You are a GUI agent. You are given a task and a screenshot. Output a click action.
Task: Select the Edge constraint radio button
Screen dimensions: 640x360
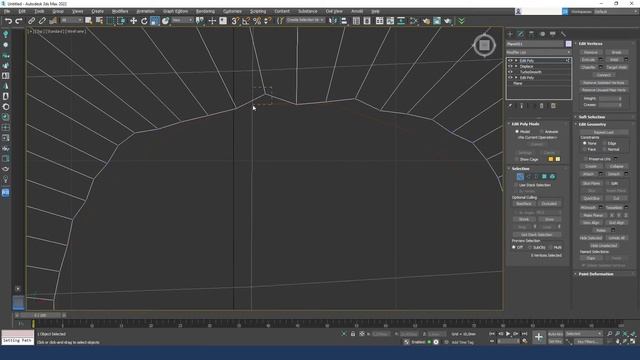[x=604, y=143]
